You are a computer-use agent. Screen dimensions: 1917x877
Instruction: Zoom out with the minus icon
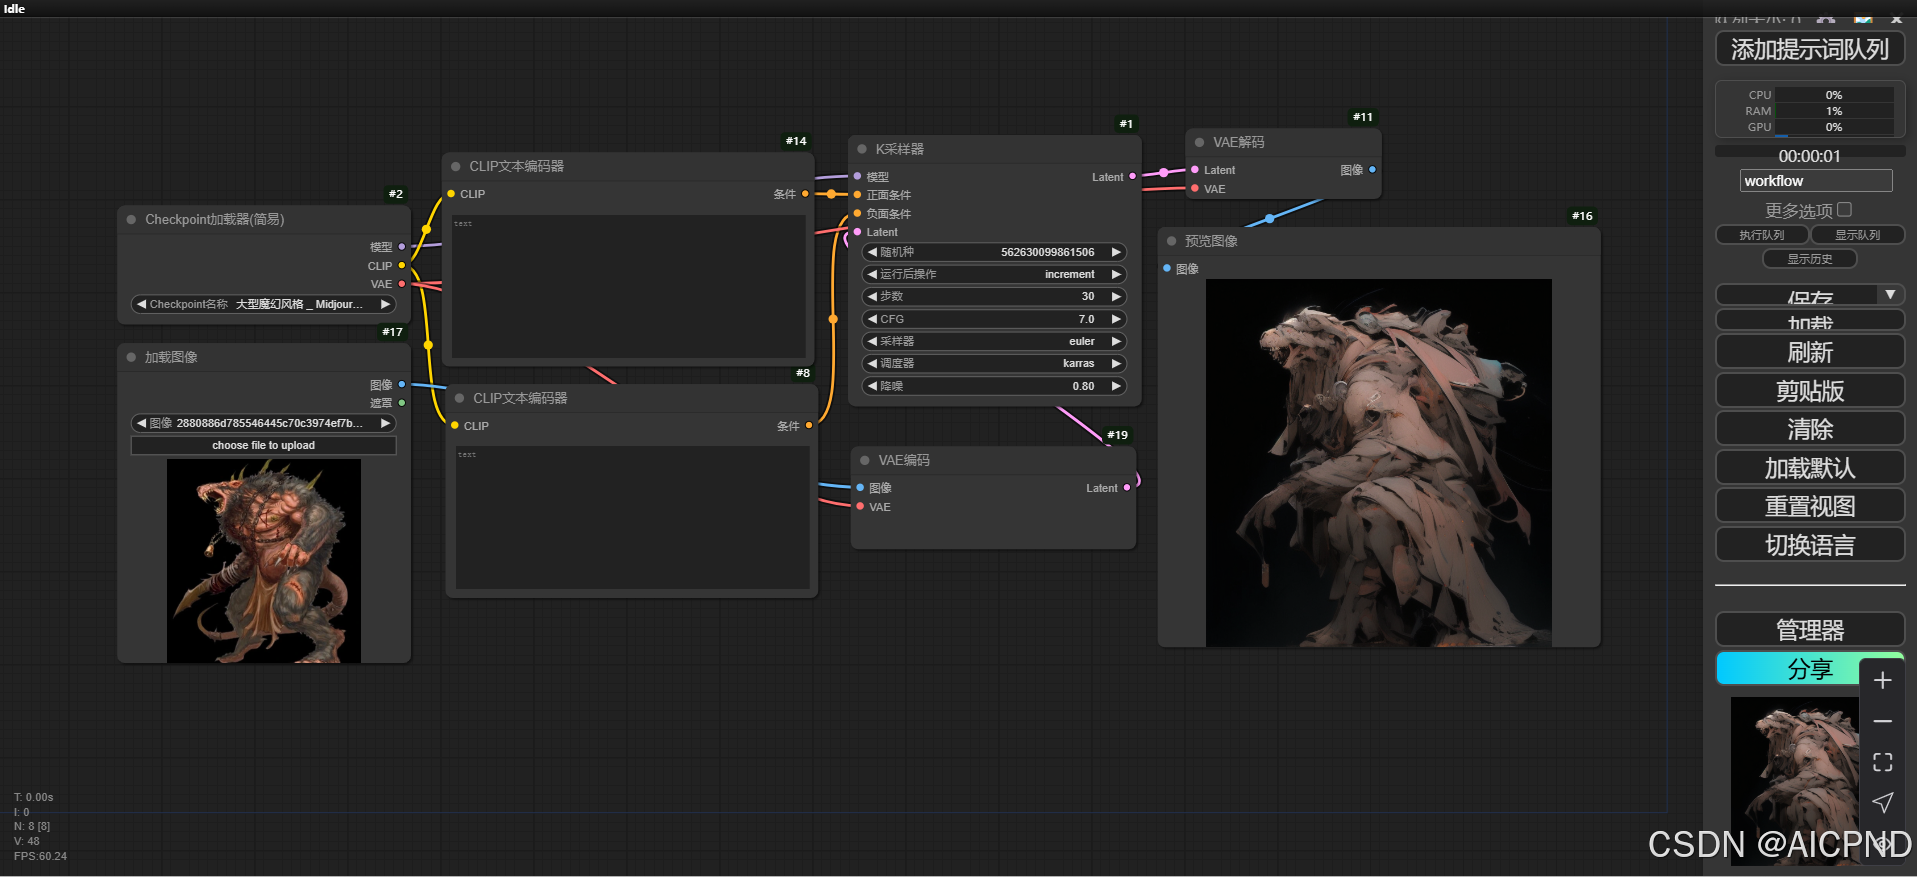click(1882, 721)
